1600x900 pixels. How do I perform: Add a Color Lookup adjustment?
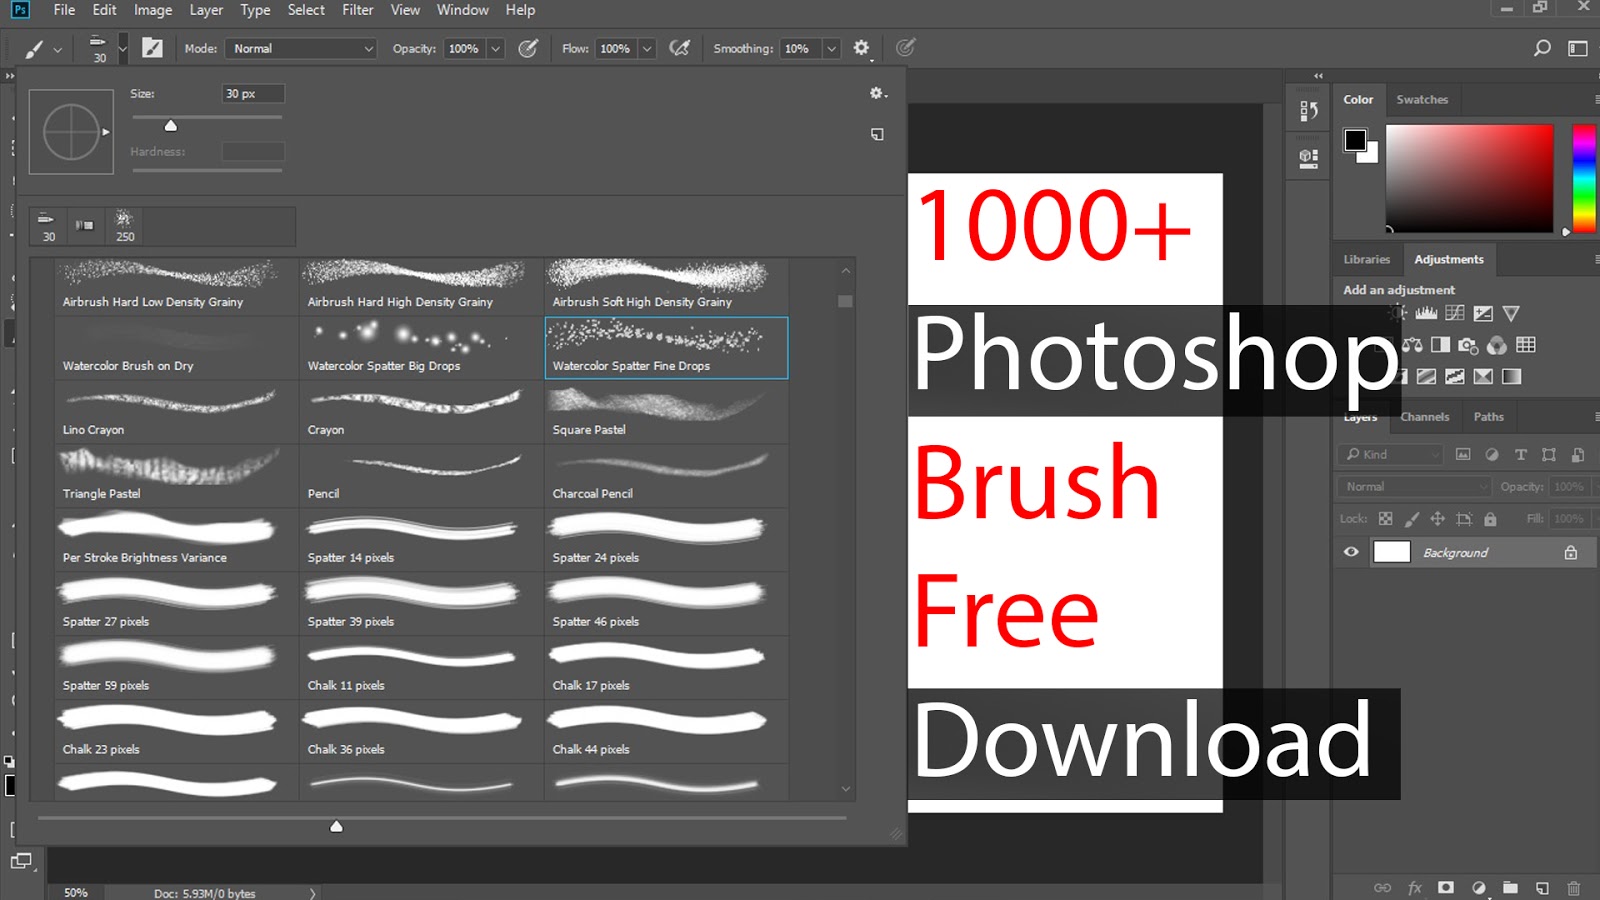click(x=1526, y=345)
